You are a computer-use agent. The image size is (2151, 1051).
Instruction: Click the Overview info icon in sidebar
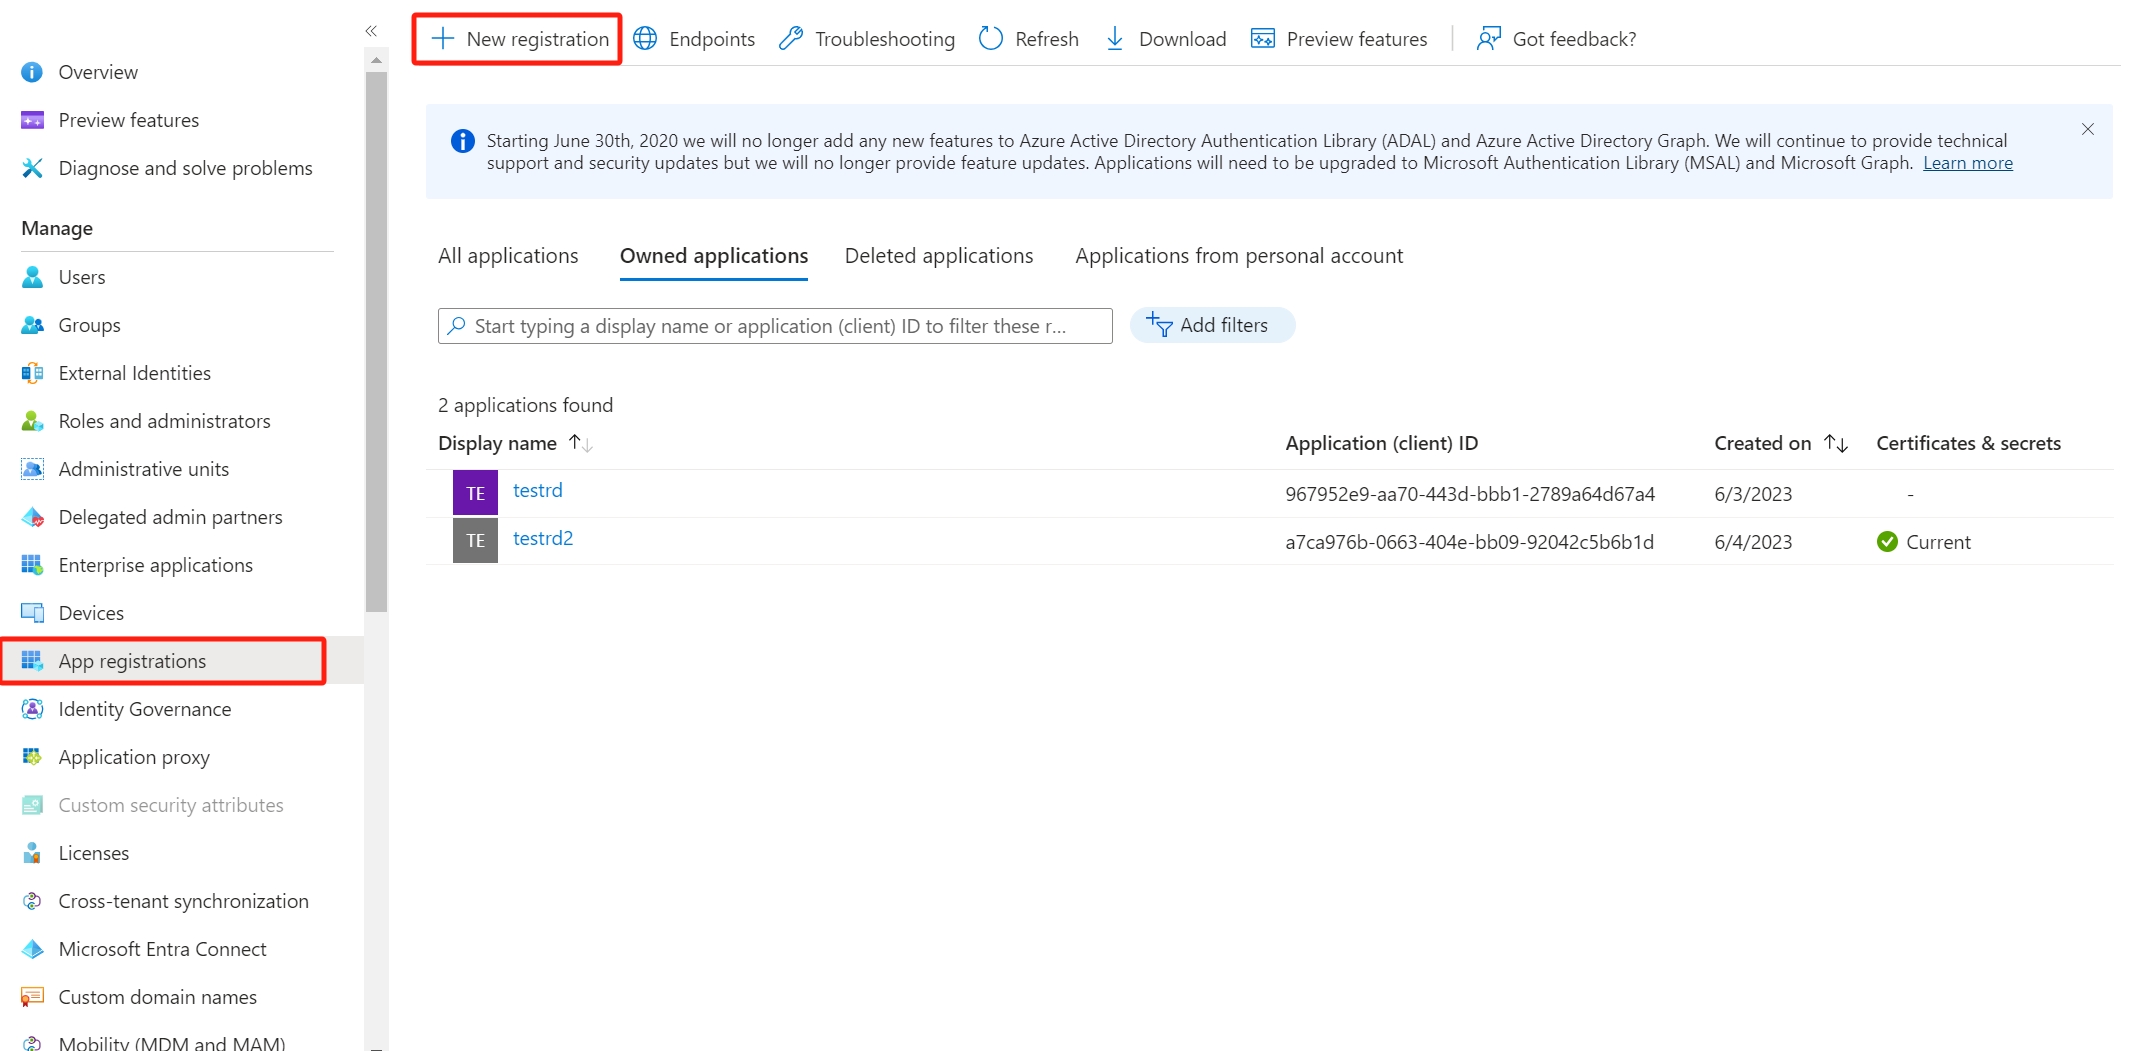point(32,72)
